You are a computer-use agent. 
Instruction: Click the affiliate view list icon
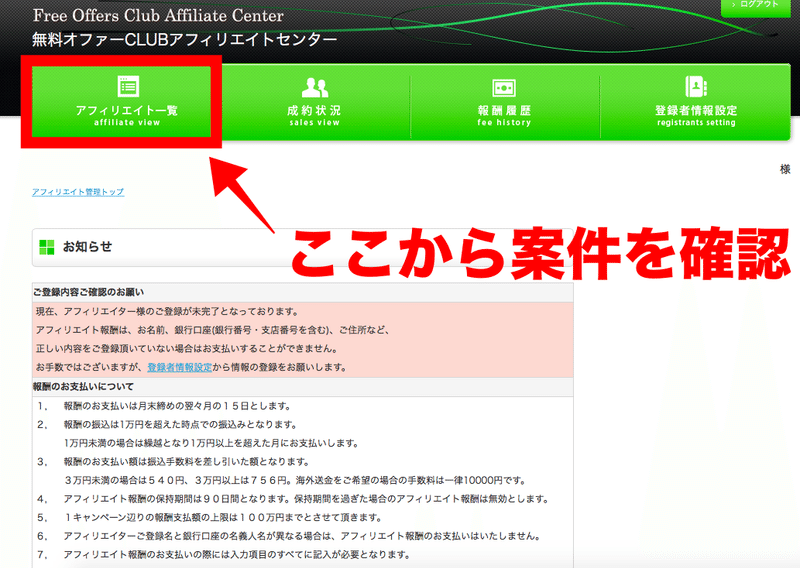tap(128, 87)
